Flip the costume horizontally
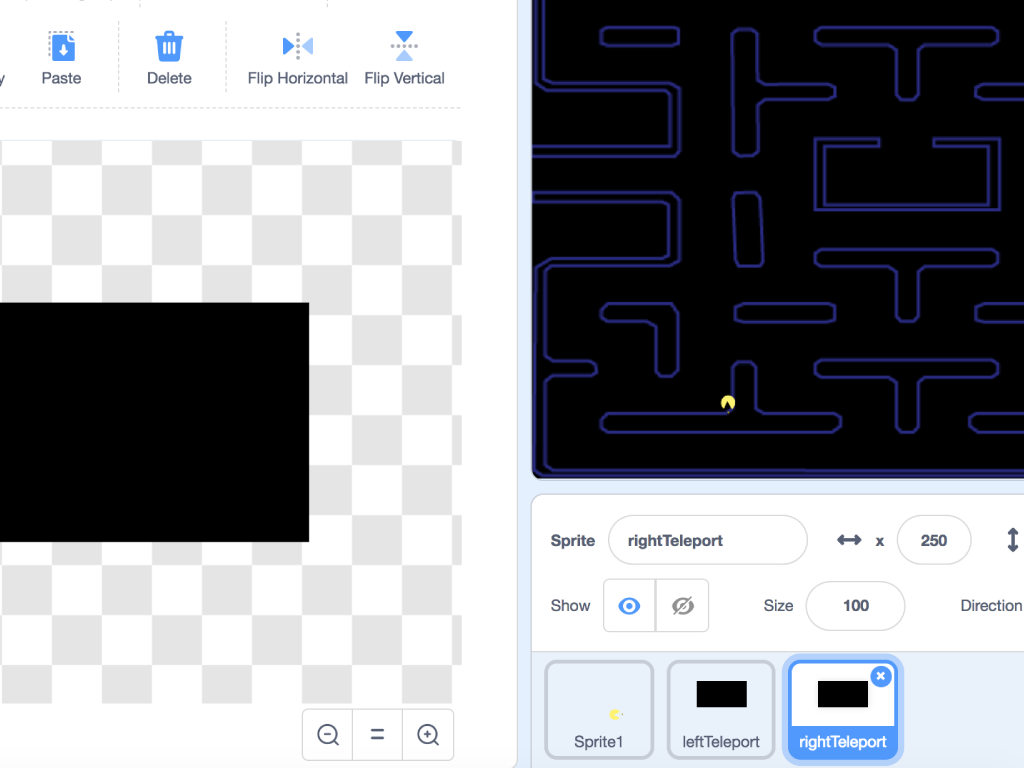1024x768 pixels. [297, 59]
